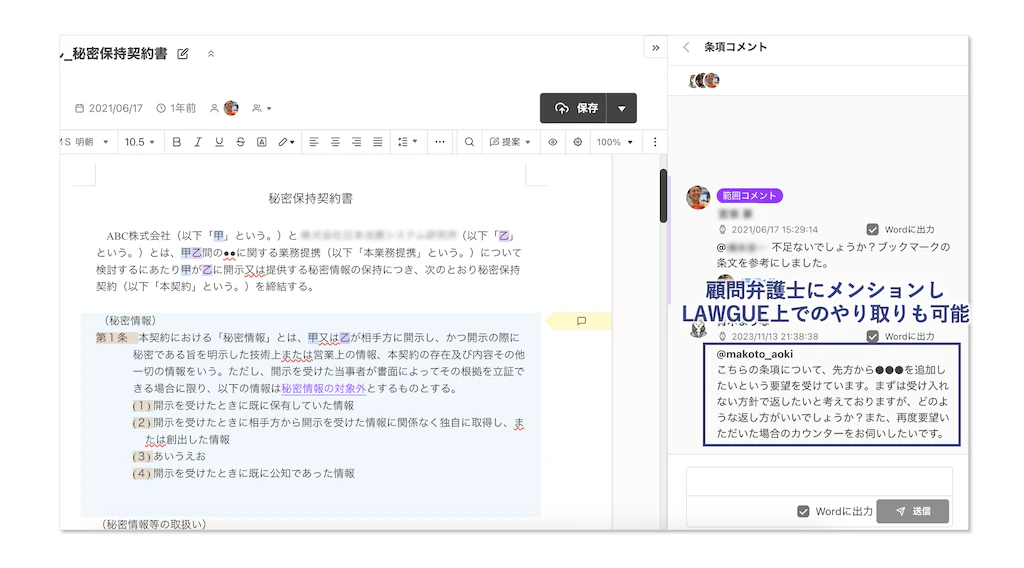Toggle Word output checkbox on 2021/06/17 comment
The height and width of the screenshot is (568, 1024).
coord(873,229)
